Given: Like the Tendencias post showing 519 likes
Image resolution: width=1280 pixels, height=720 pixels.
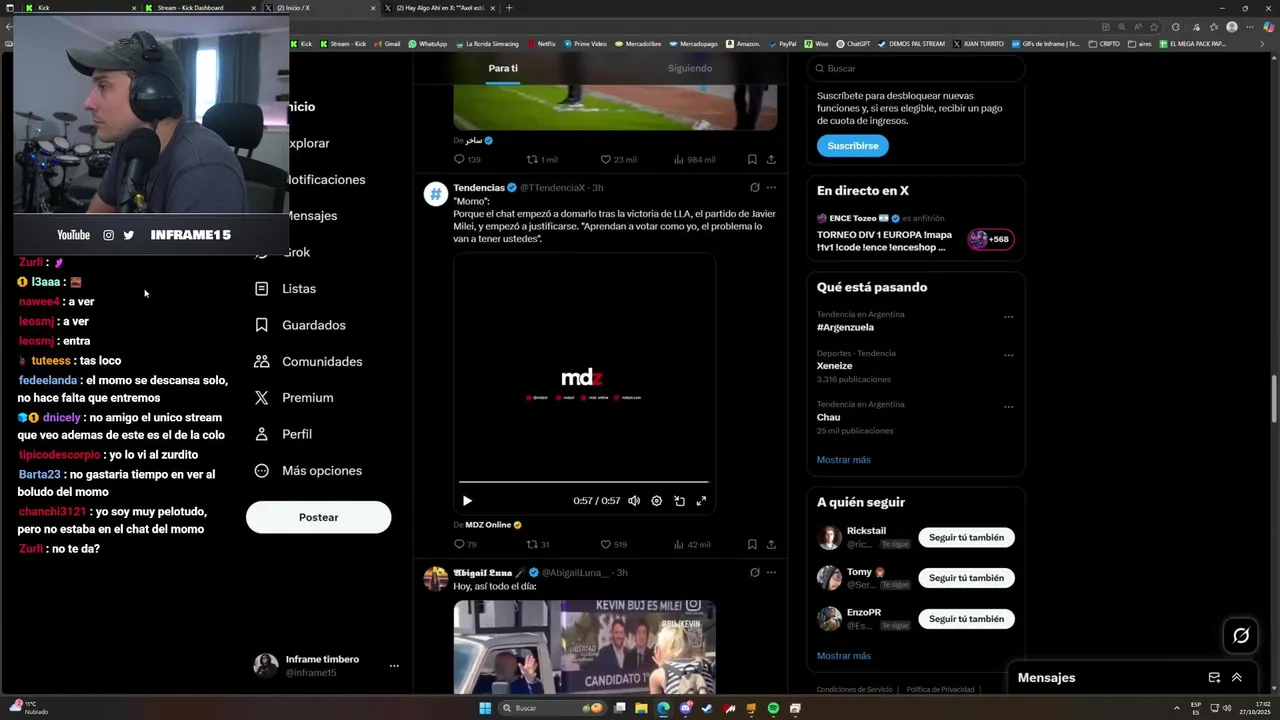Looking at the screenshot, I should coord(613,545).
